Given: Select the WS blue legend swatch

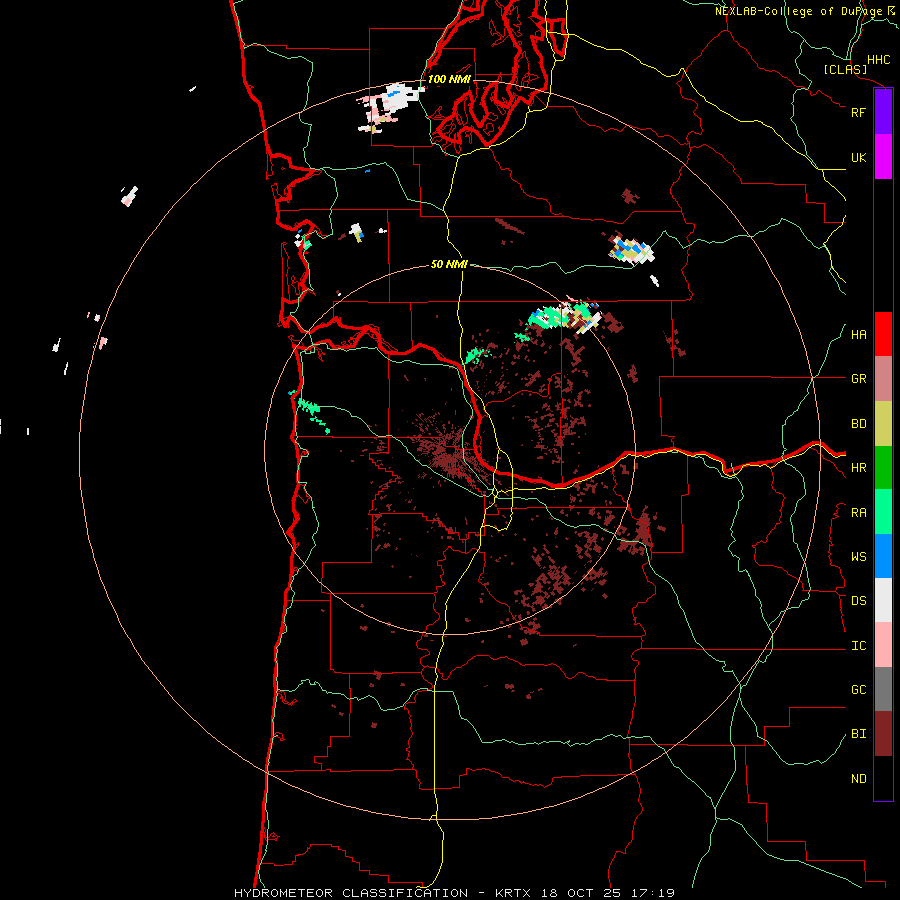Looking at the screenshot, I should coord(883,556).
